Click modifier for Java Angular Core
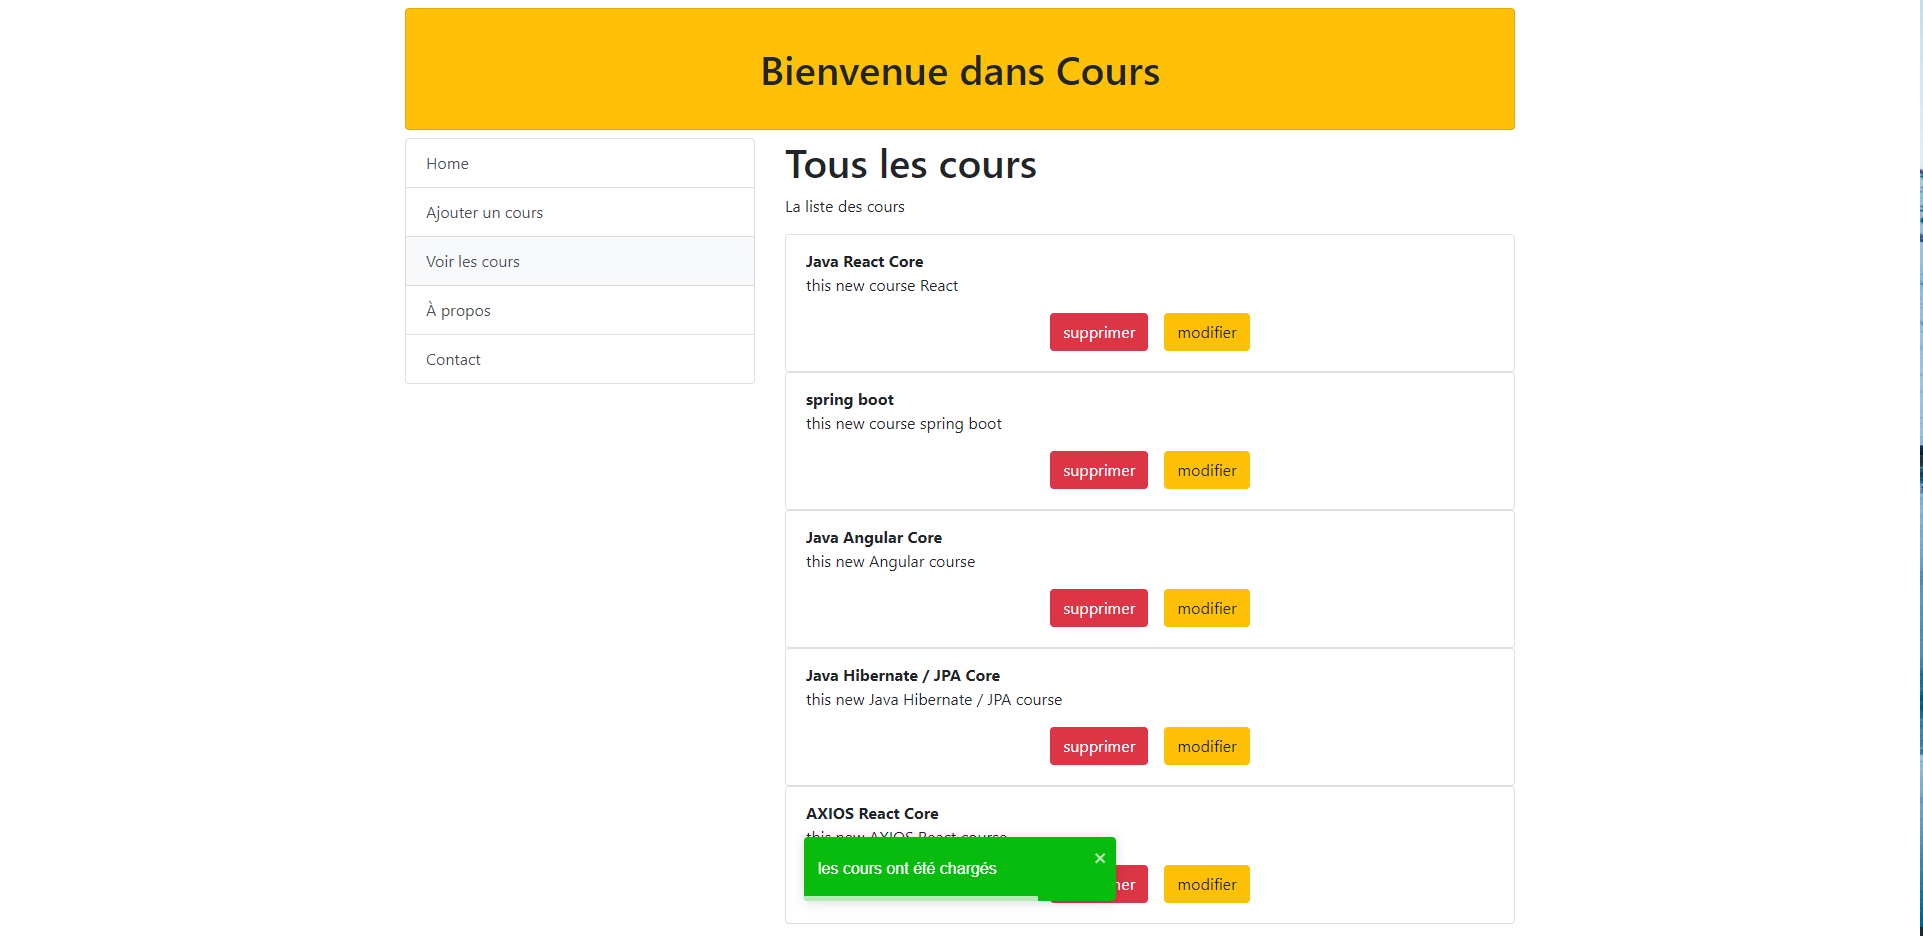The image size is (1923, 936). pyautogui.click(x=1206, y=608)
